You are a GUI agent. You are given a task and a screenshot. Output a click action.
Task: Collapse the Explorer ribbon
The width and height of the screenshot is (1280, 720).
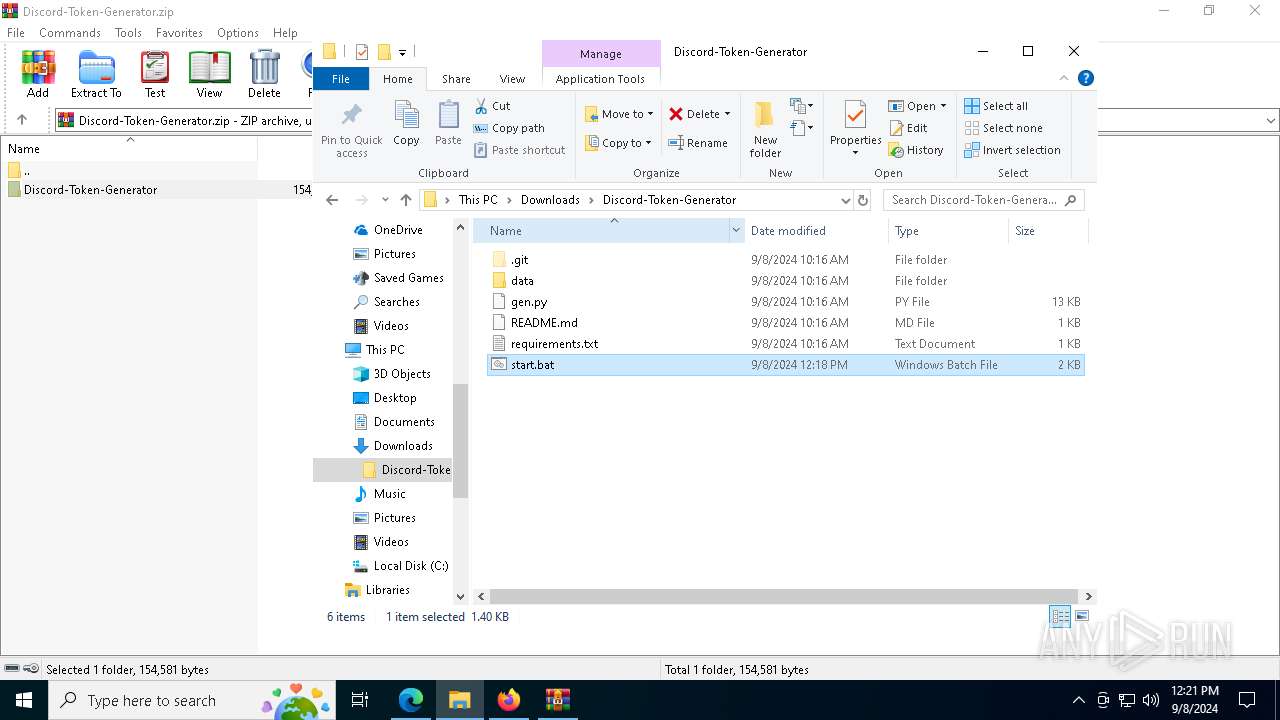(x=1064, y=78)
